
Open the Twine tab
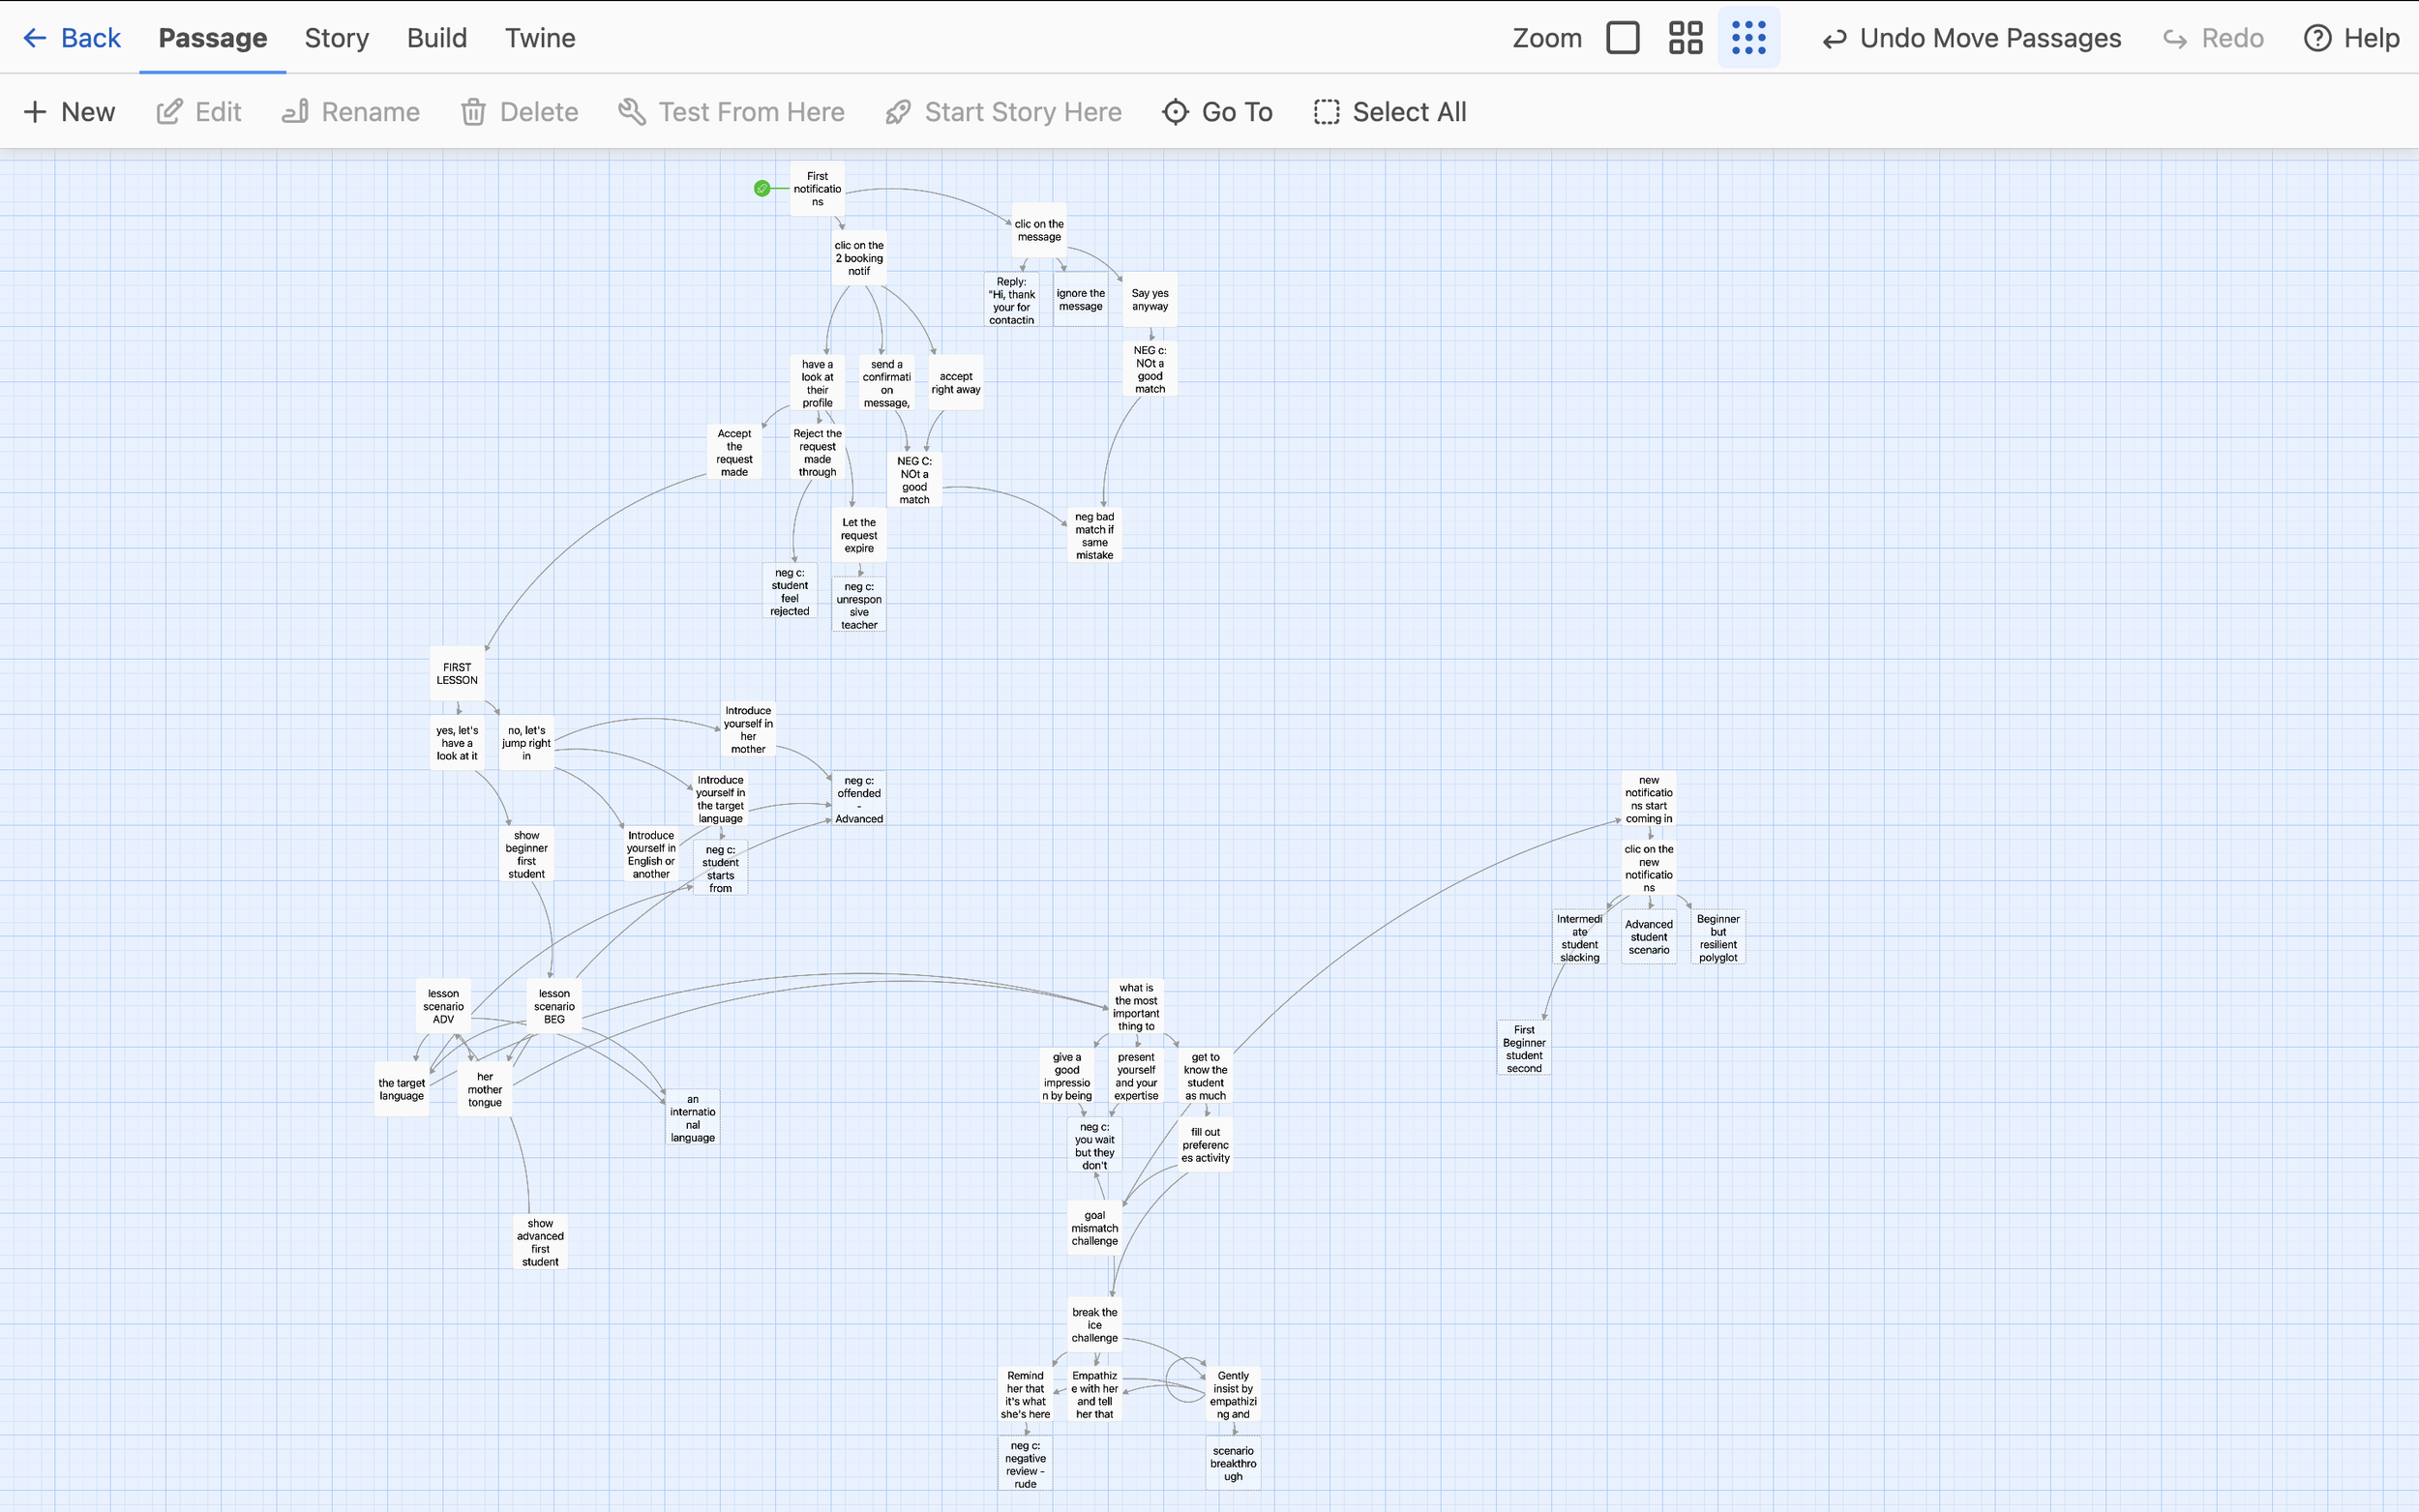[539, 38]
